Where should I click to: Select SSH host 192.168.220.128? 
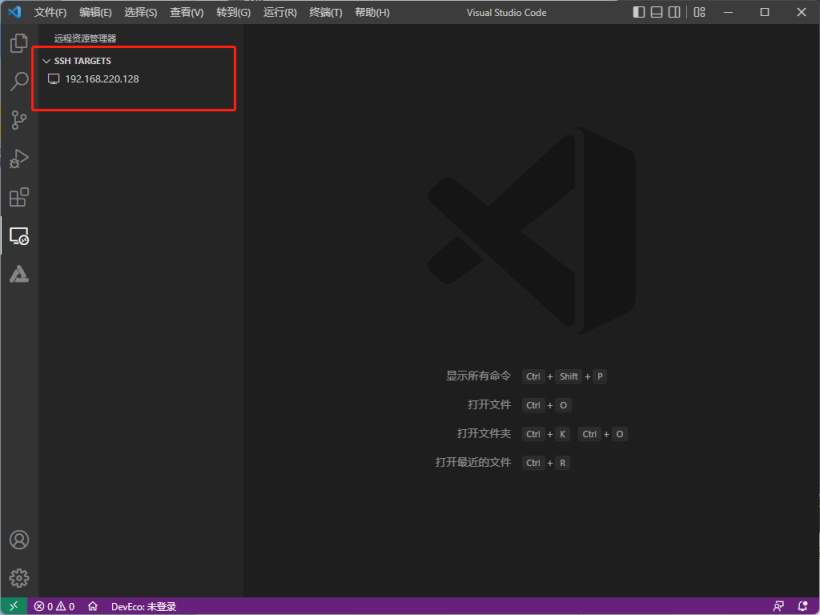(x=101, y=79)
